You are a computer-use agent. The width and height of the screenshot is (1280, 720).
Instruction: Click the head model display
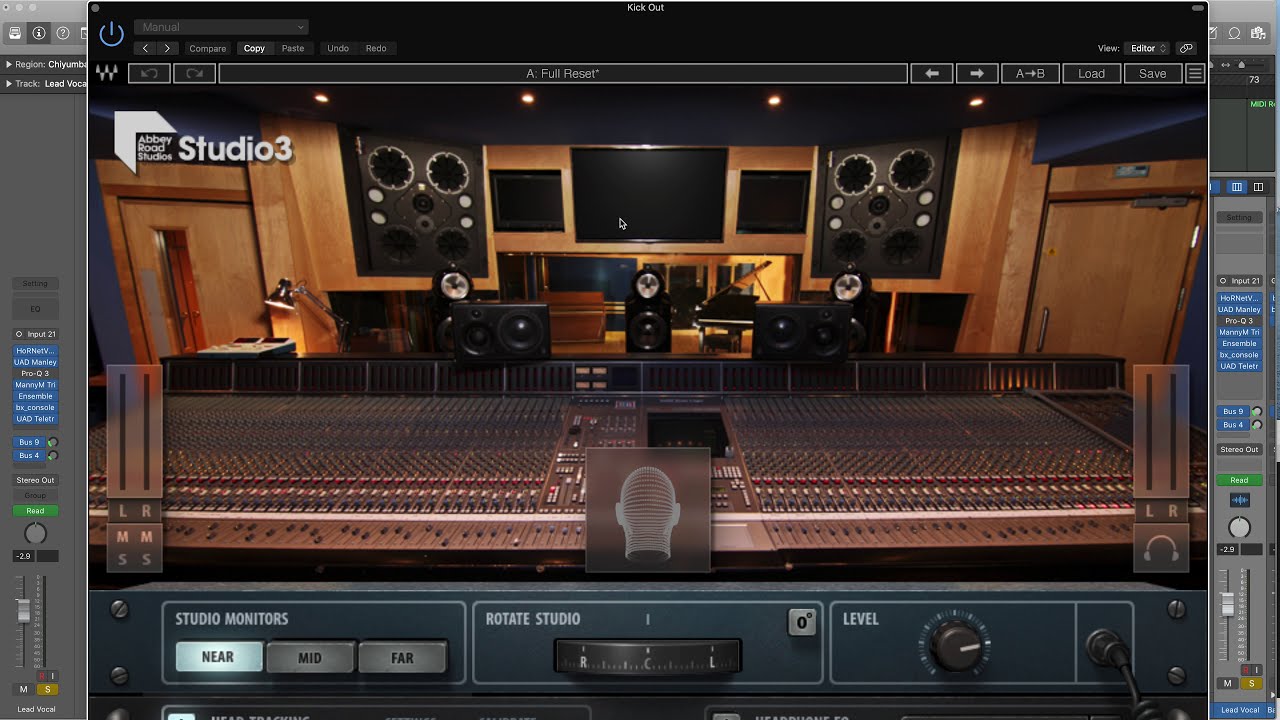(x=648, y=510)
